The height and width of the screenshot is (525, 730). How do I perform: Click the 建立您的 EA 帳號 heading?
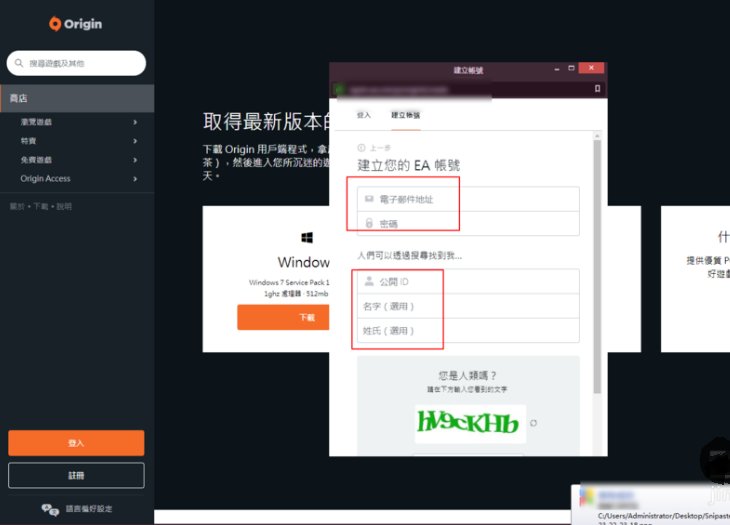[408, 165]
